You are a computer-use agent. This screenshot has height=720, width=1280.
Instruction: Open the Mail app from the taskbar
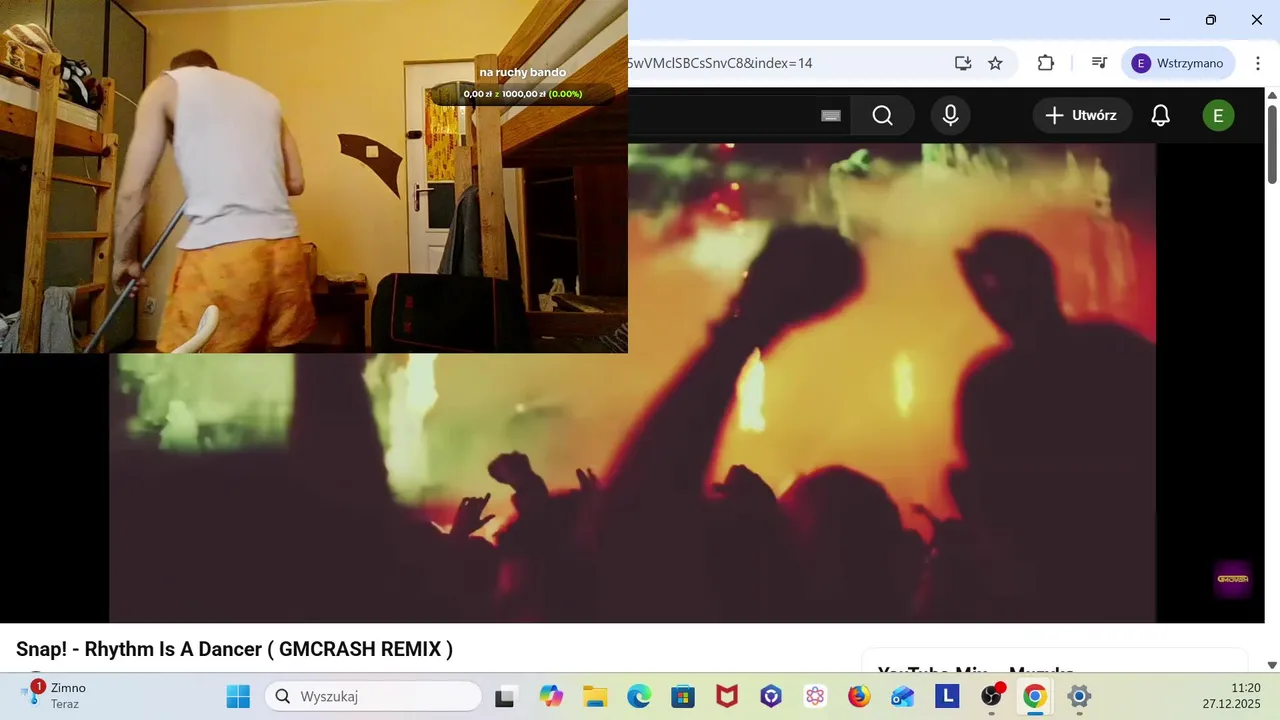click(903, 696)
